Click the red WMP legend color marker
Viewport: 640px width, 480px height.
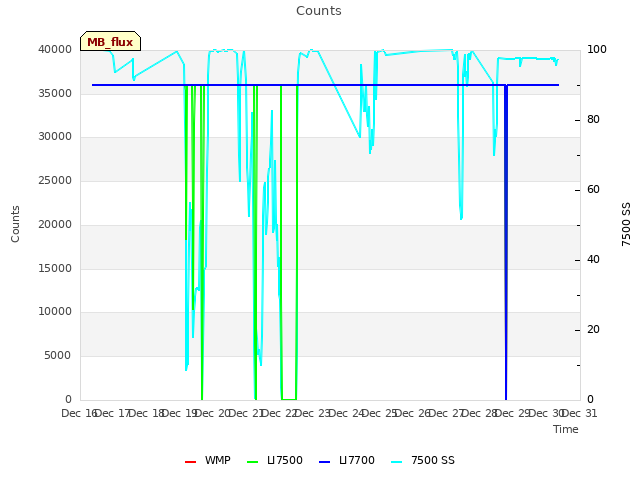[190, 462]
